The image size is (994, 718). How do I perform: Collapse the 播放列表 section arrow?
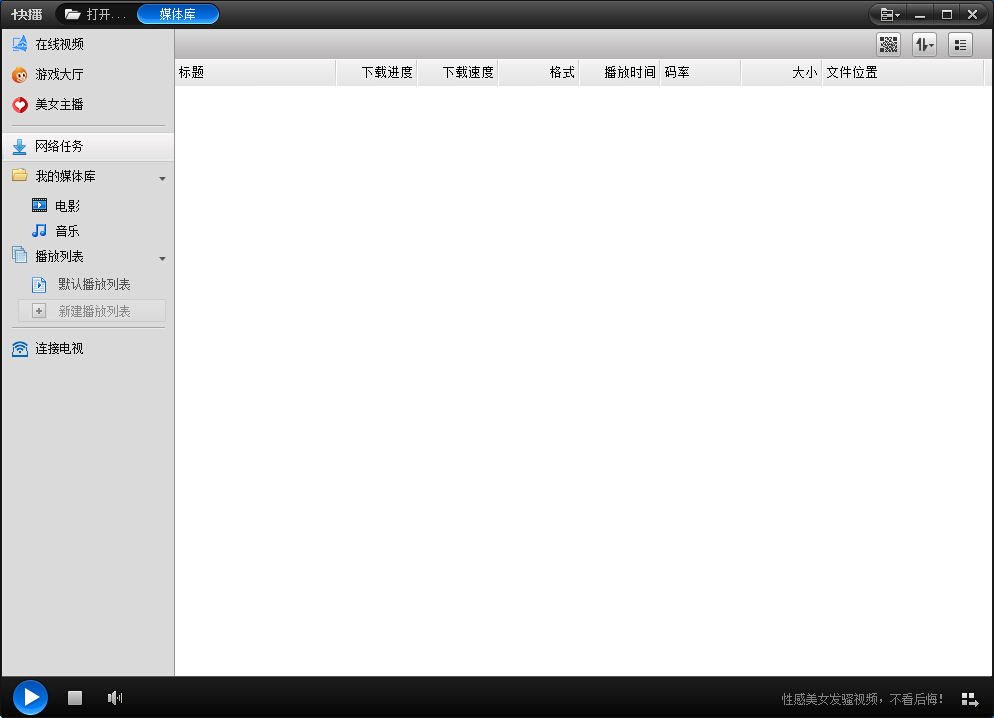[x=162, y=259]
